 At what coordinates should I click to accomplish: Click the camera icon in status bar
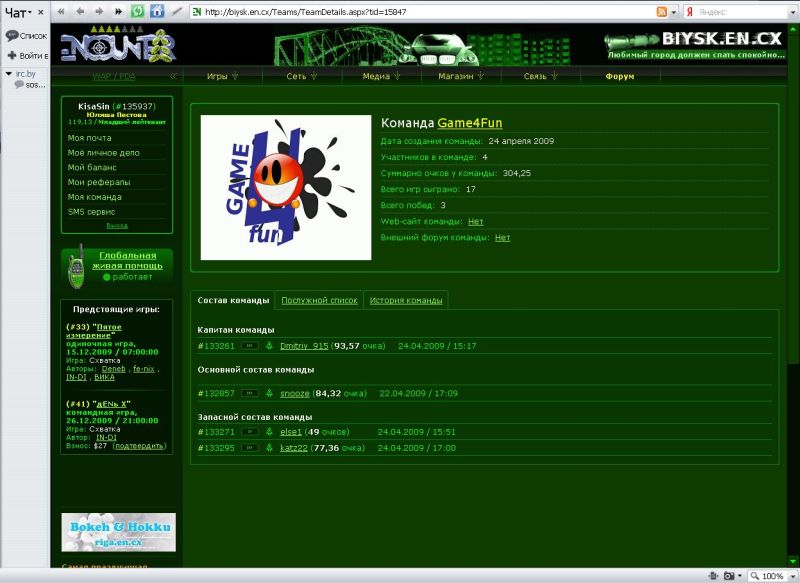[729, 576]
